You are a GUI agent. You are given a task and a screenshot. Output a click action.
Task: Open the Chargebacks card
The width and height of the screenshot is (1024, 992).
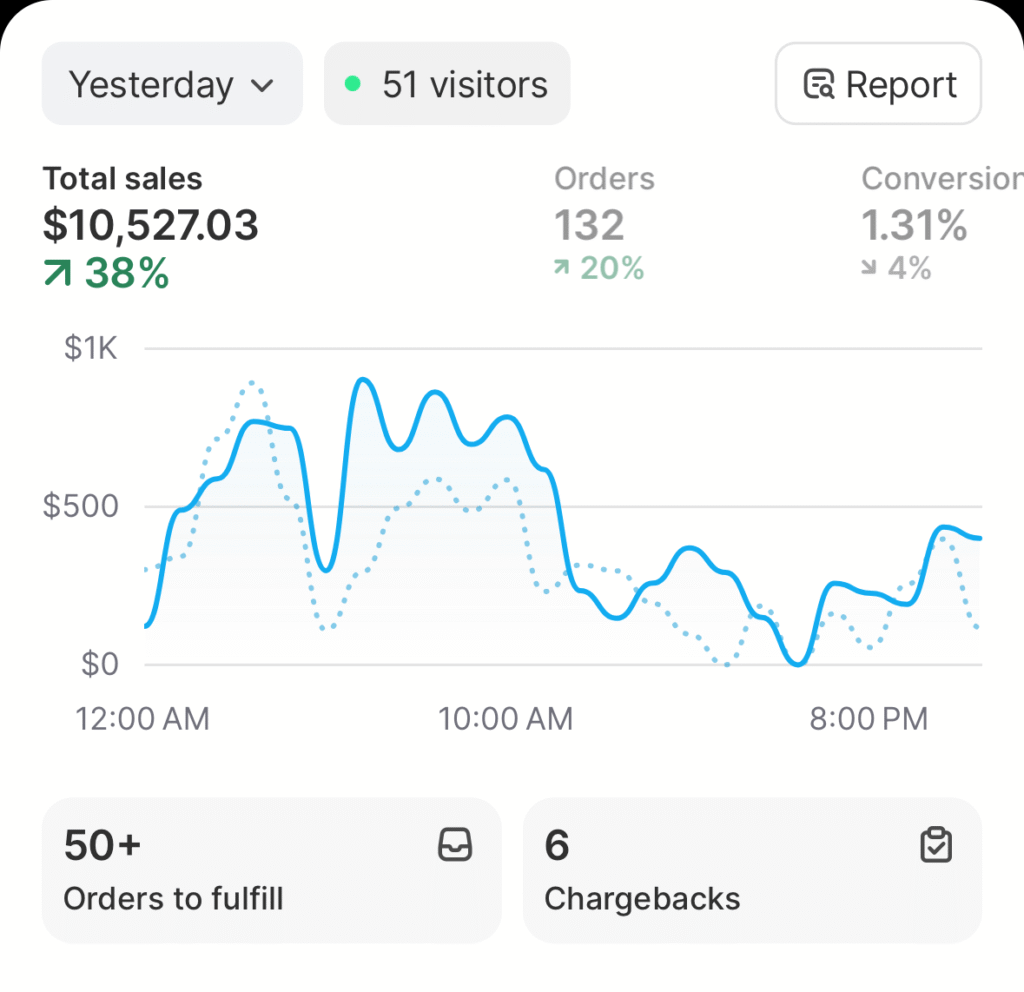[x=752, y=870]
